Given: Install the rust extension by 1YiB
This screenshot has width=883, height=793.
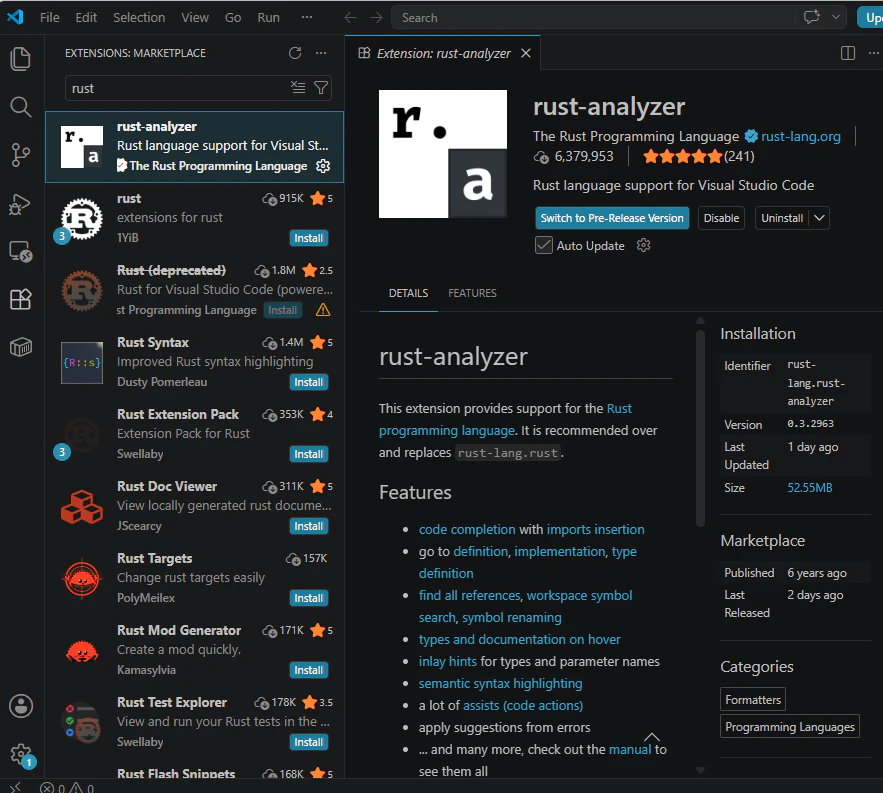Looking at the screenshot, I should pos(309,238).
